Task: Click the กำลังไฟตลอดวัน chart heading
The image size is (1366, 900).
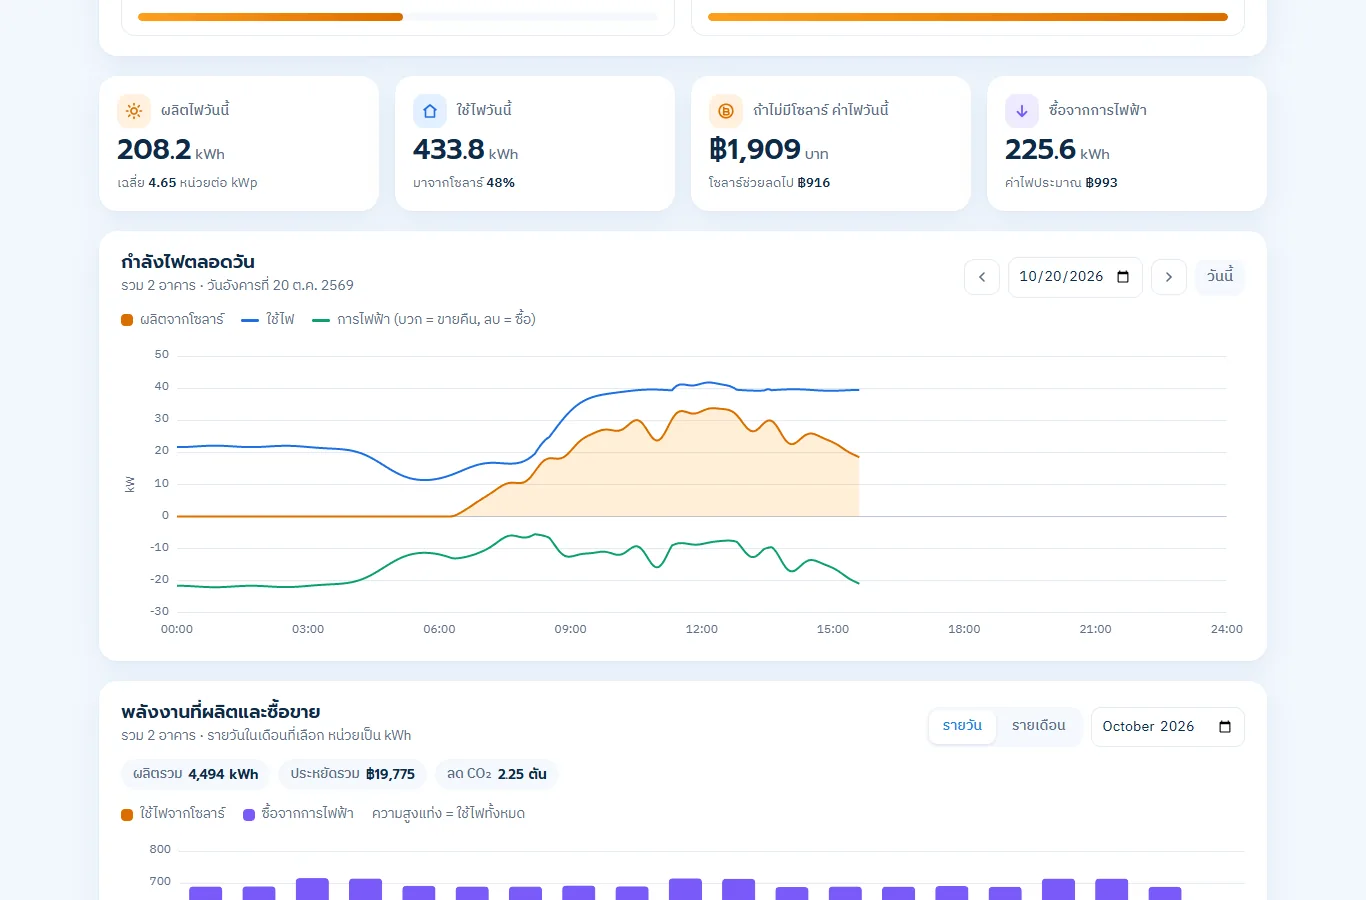Action: 188,262
